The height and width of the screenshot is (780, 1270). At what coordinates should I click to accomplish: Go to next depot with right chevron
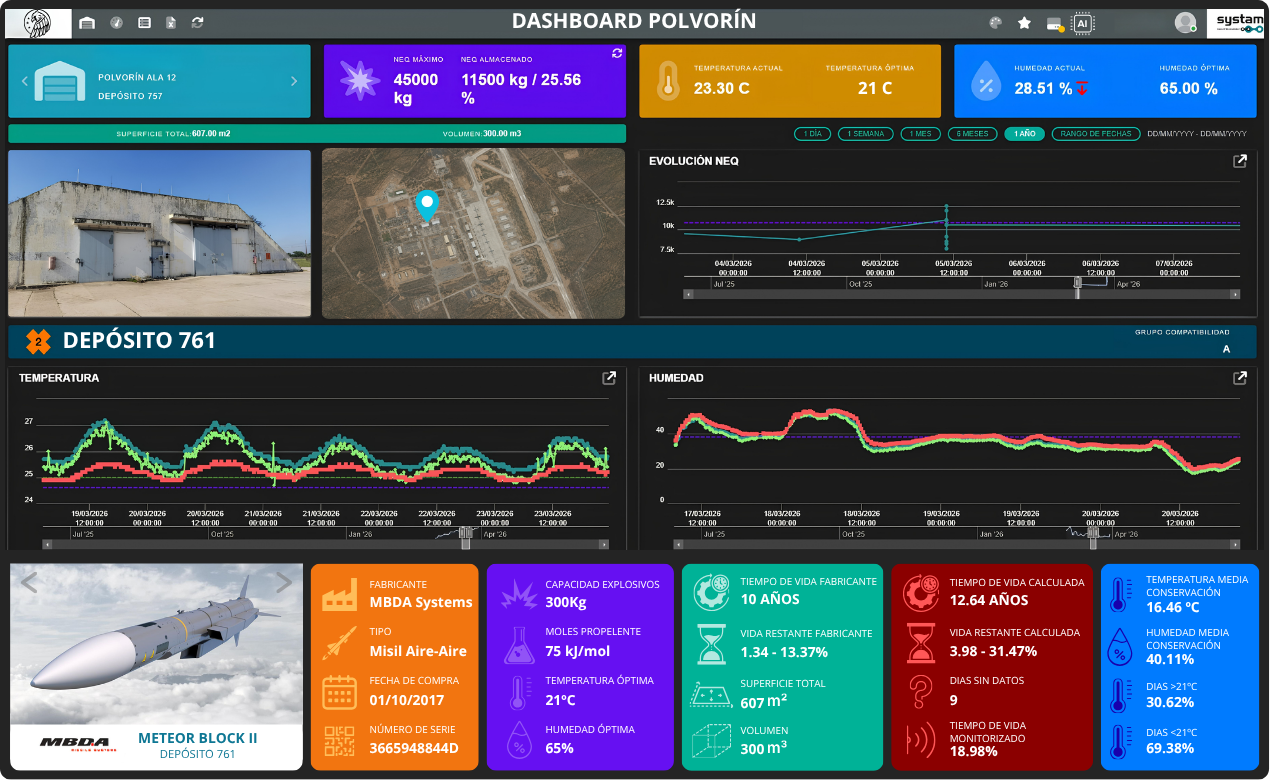click(x=294, y=81)
